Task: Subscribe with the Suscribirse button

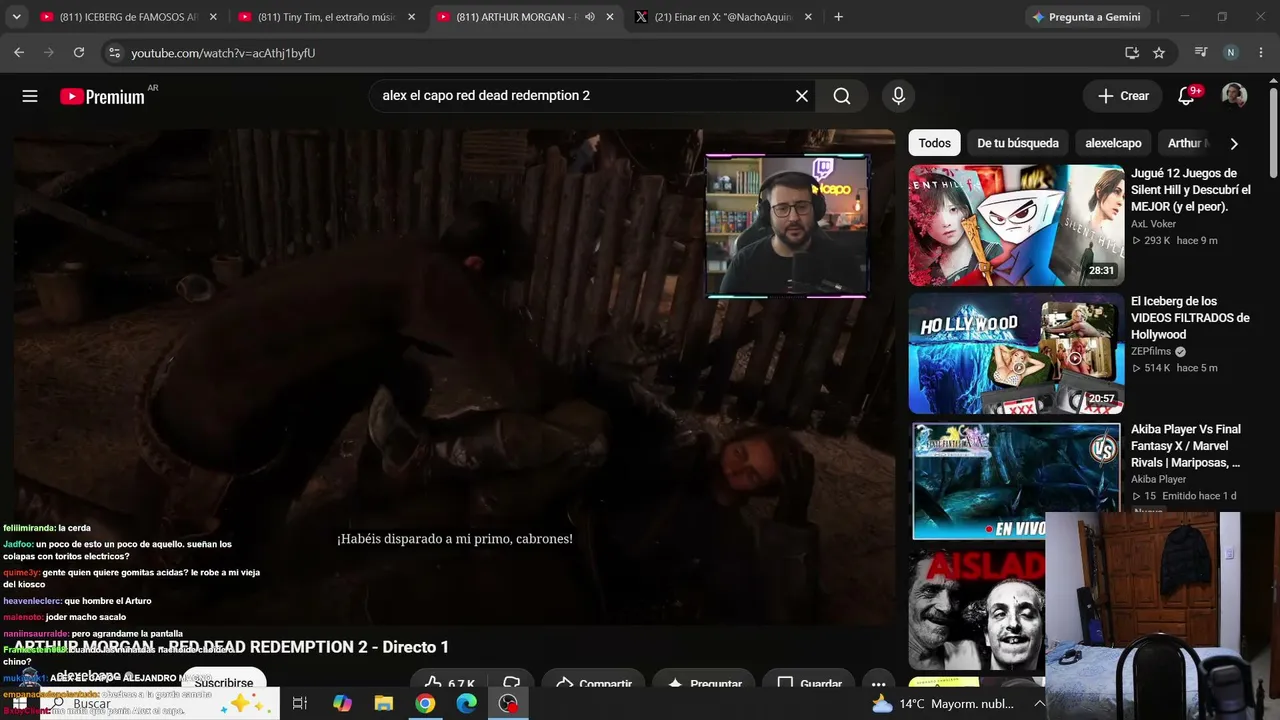Action: click(224, 681)
